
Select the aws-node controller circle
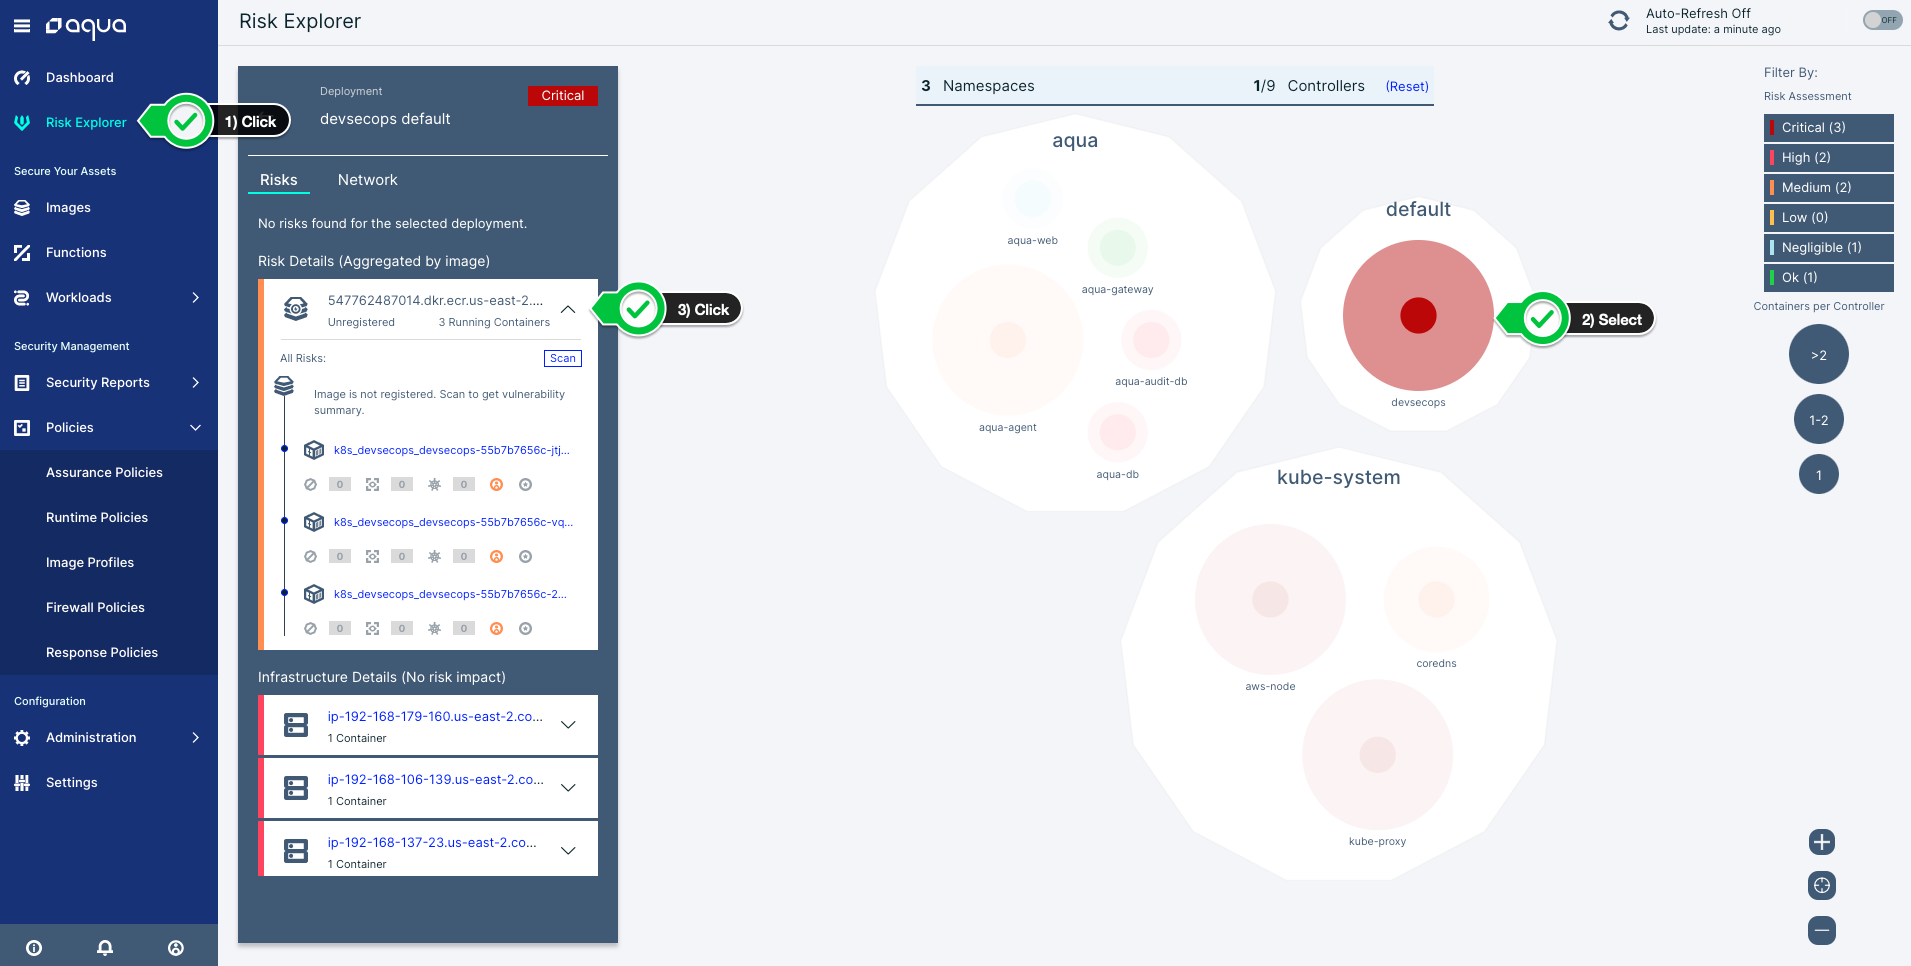(1270, 599)
